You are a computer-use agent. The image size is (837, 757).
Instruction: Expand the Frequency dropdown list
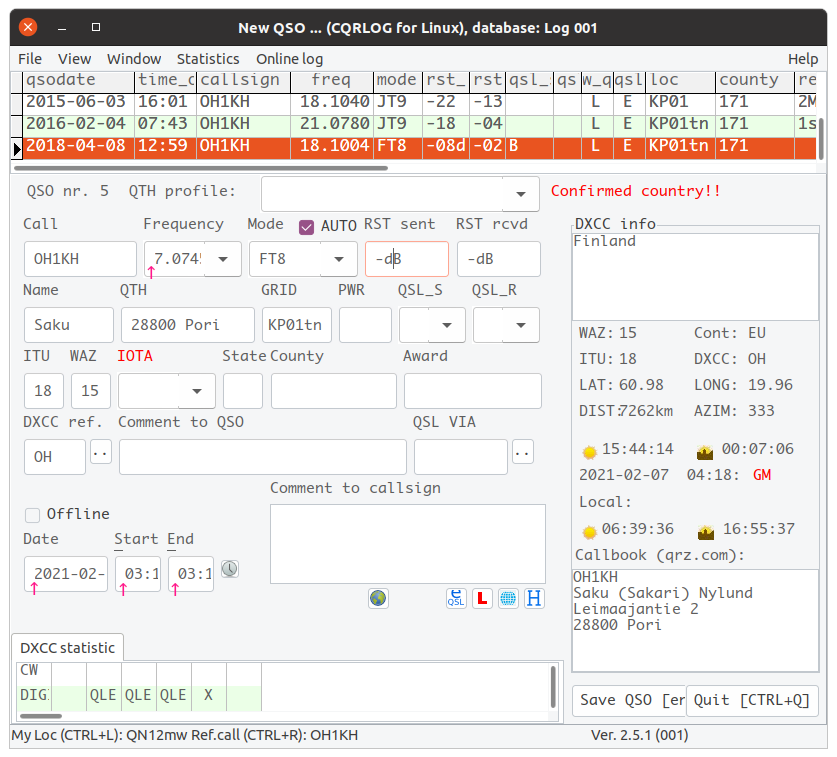tap(223, 259)
